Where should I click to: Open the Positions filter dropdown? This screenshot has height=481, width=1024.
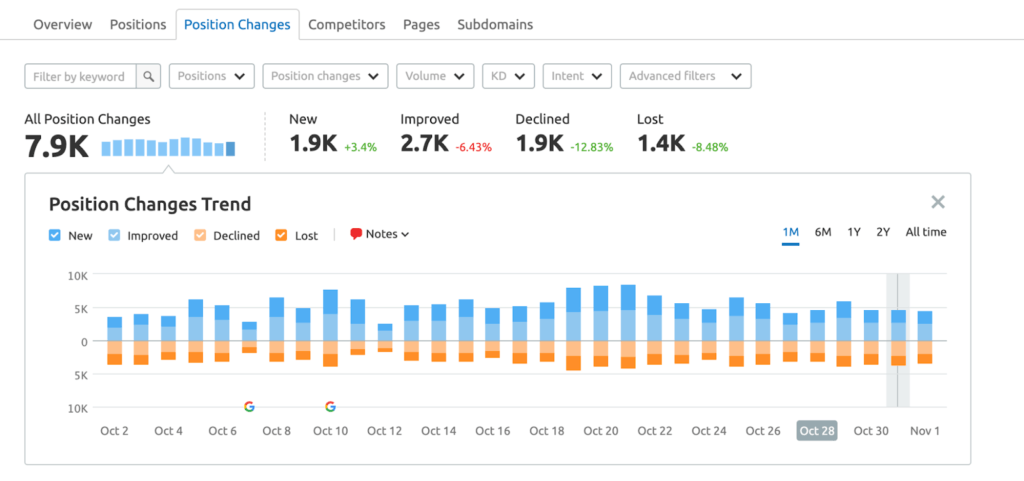211,76
